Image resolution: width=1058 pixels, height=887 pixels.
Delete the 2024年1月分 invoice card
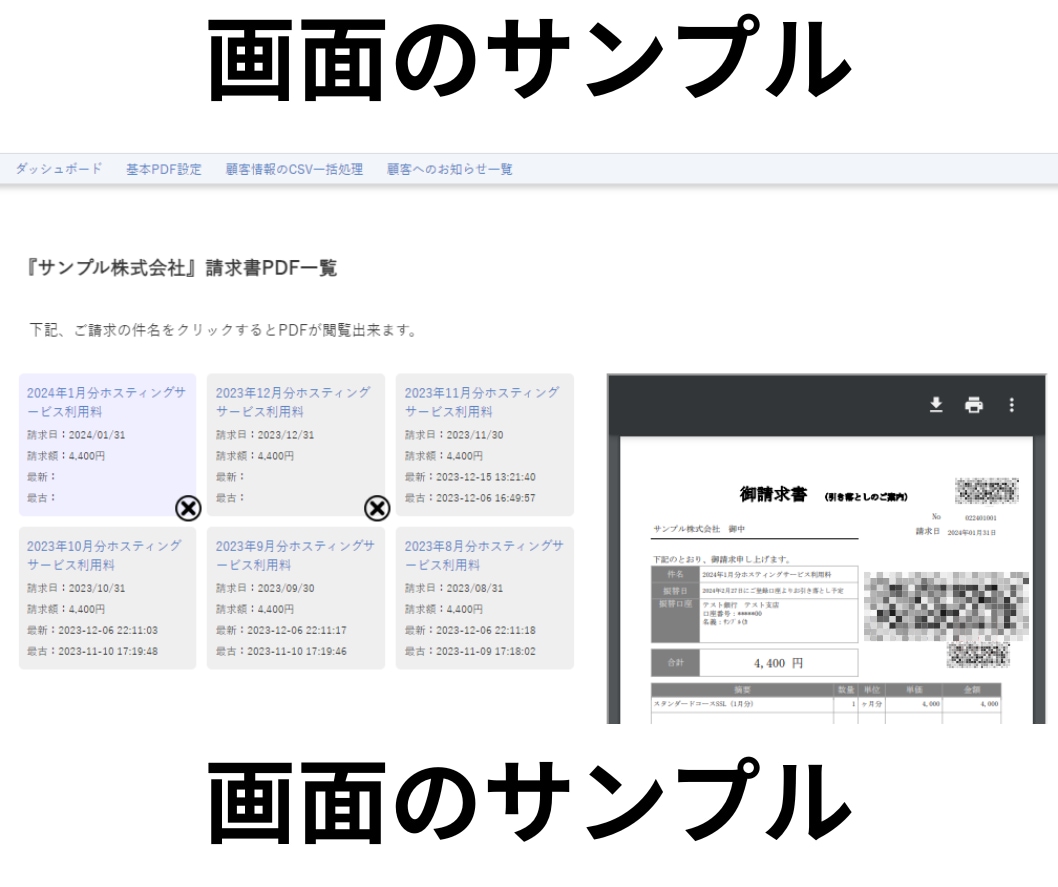[188, 508]
